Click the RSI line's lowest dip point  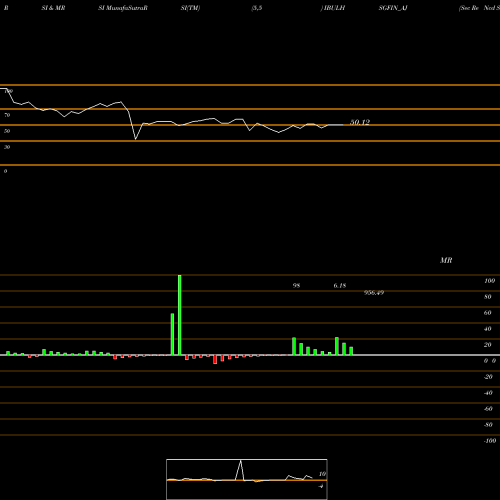point(135,139)
